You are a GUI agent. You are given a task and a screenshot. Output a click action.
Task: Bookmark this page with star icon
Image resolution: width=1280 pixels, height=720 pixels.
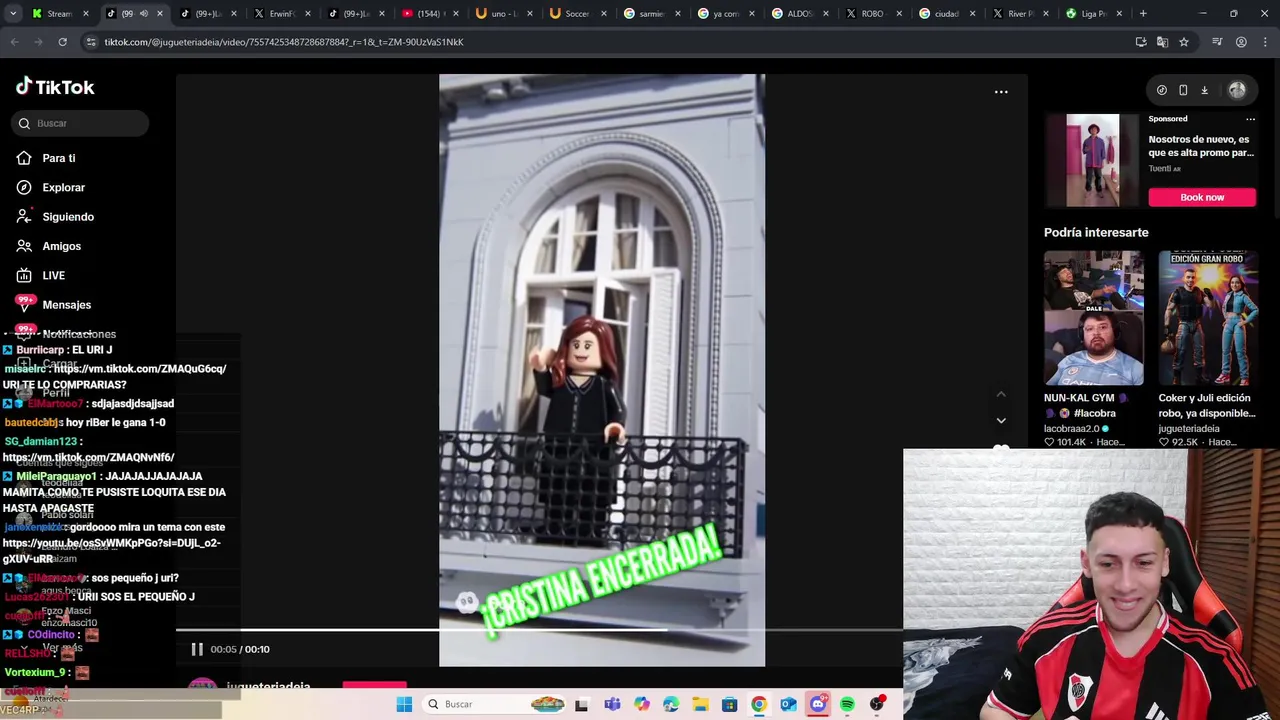(x=1183, y=42)
